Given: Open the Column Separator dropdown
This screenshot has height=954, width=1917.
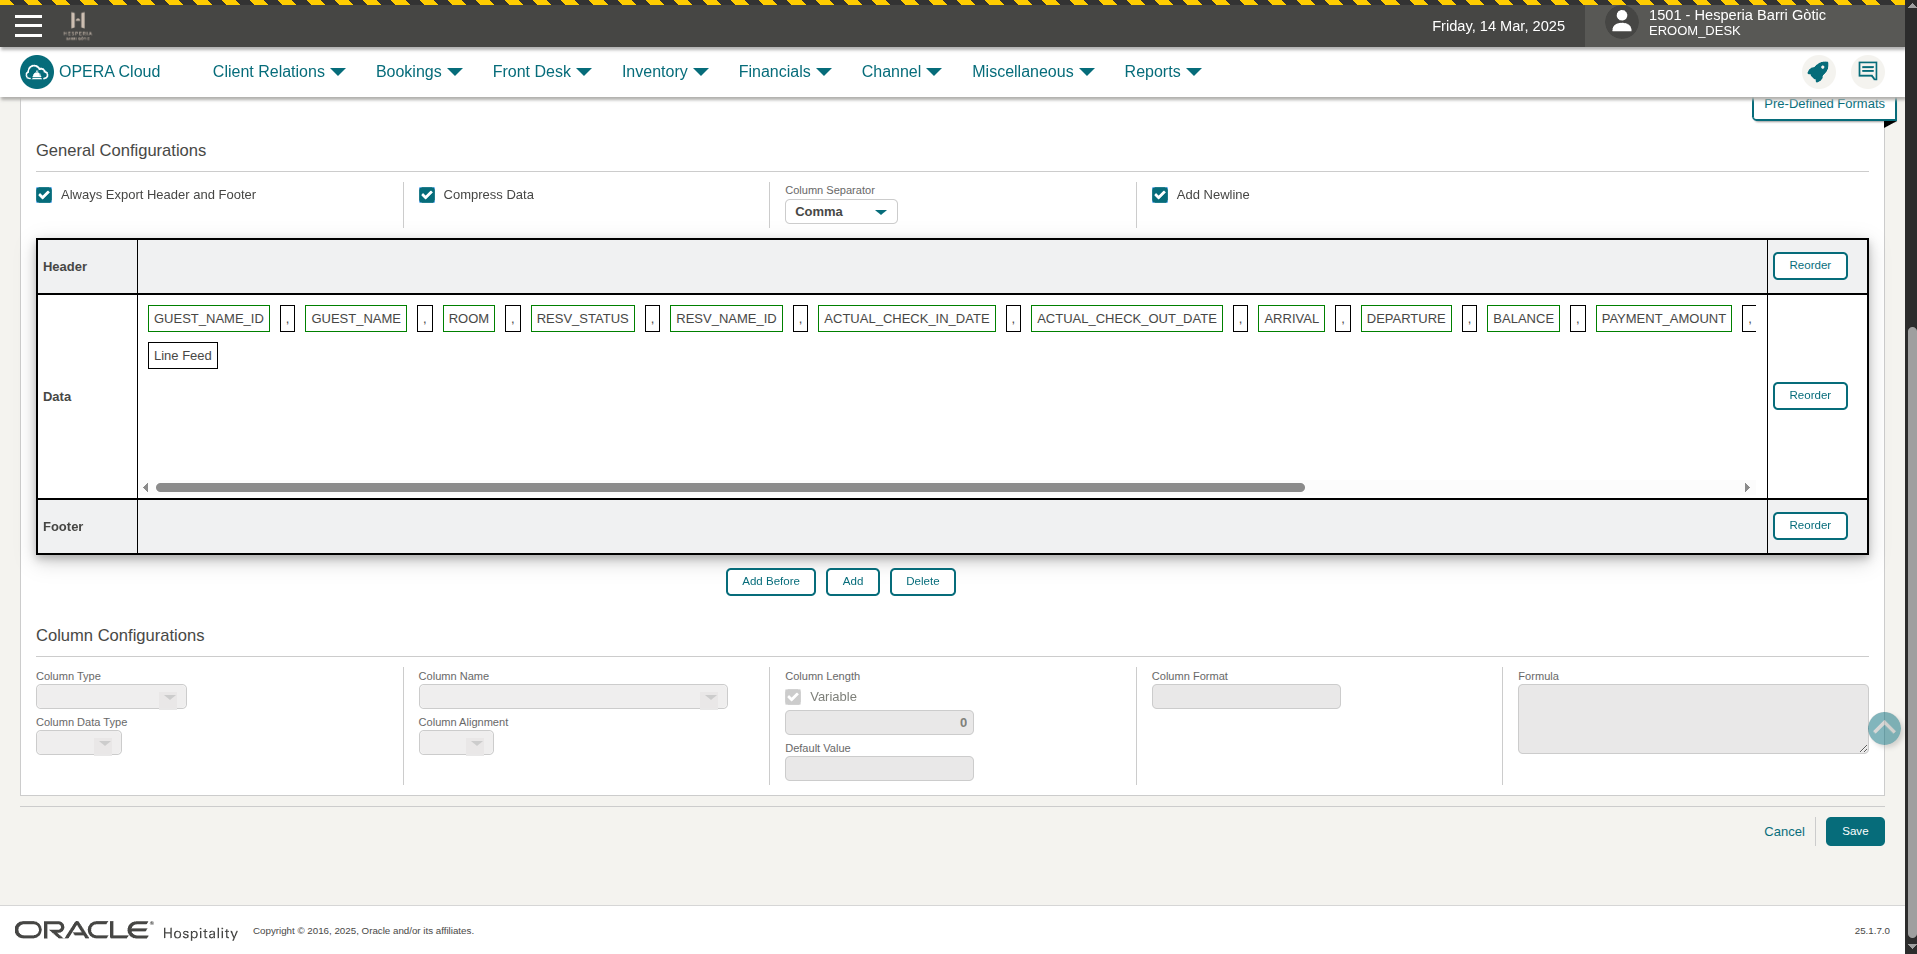Looking at the screenshot, I should pyautogui.click(x=840, y=212).
